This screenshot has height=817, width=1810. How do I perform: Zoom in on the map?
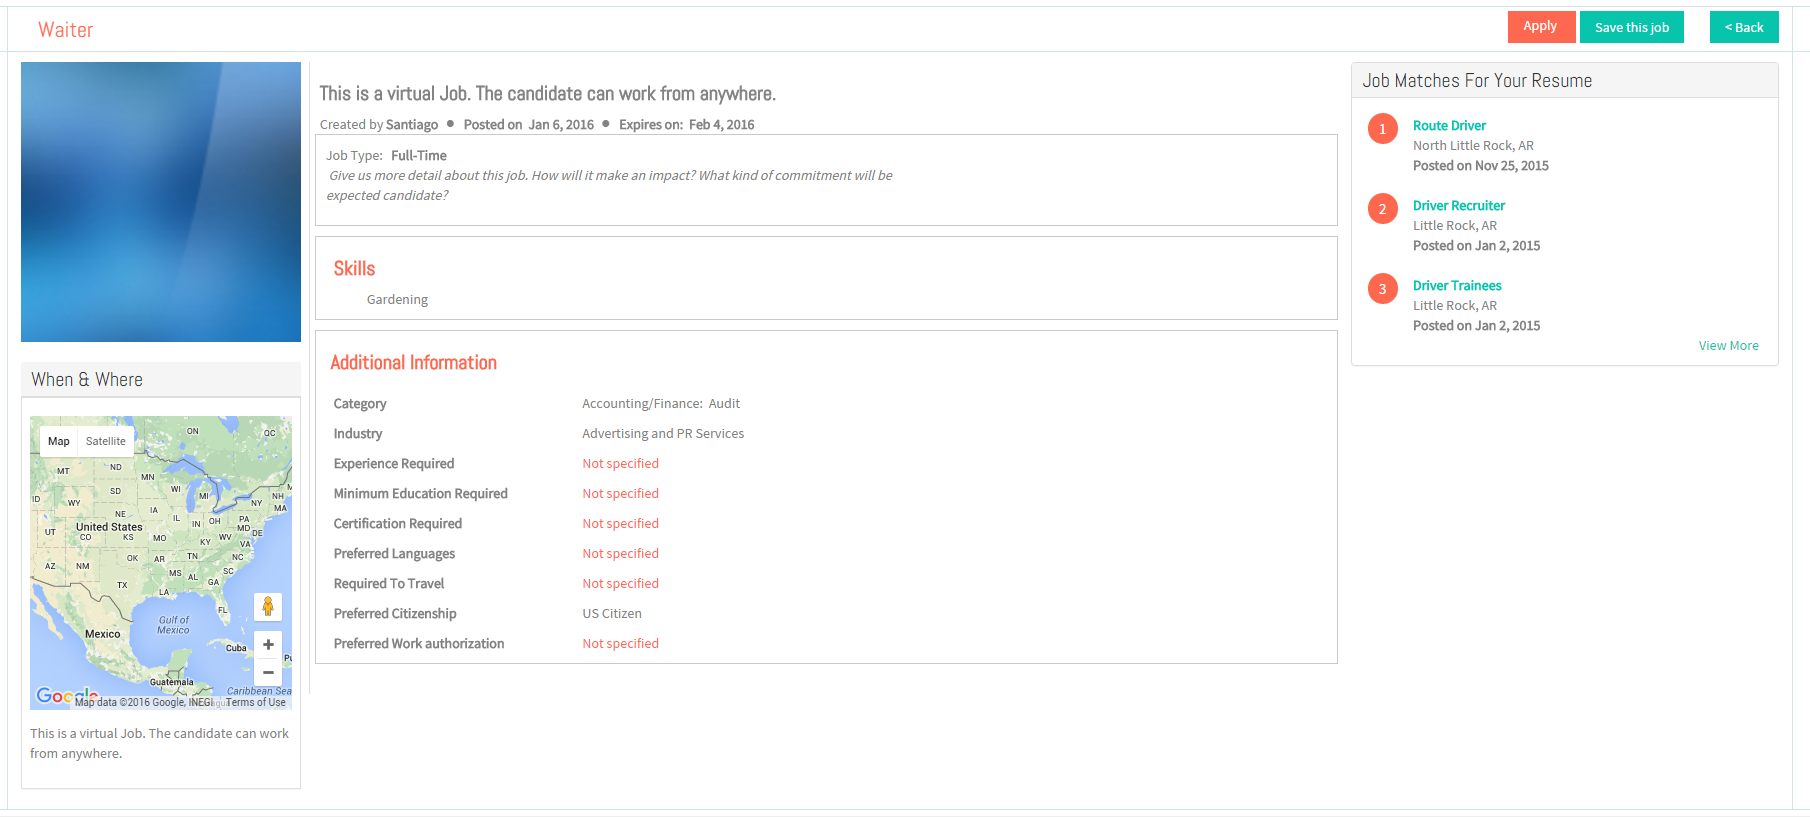pyautogui.click(x=268, y=645)
